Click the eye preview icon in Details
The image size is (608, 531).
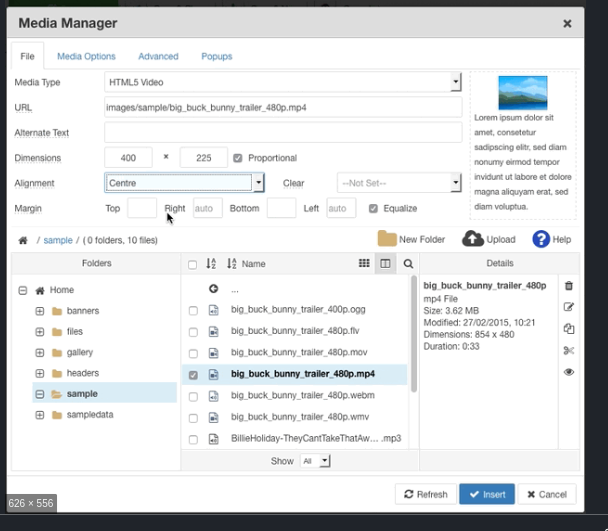[569, 372]
